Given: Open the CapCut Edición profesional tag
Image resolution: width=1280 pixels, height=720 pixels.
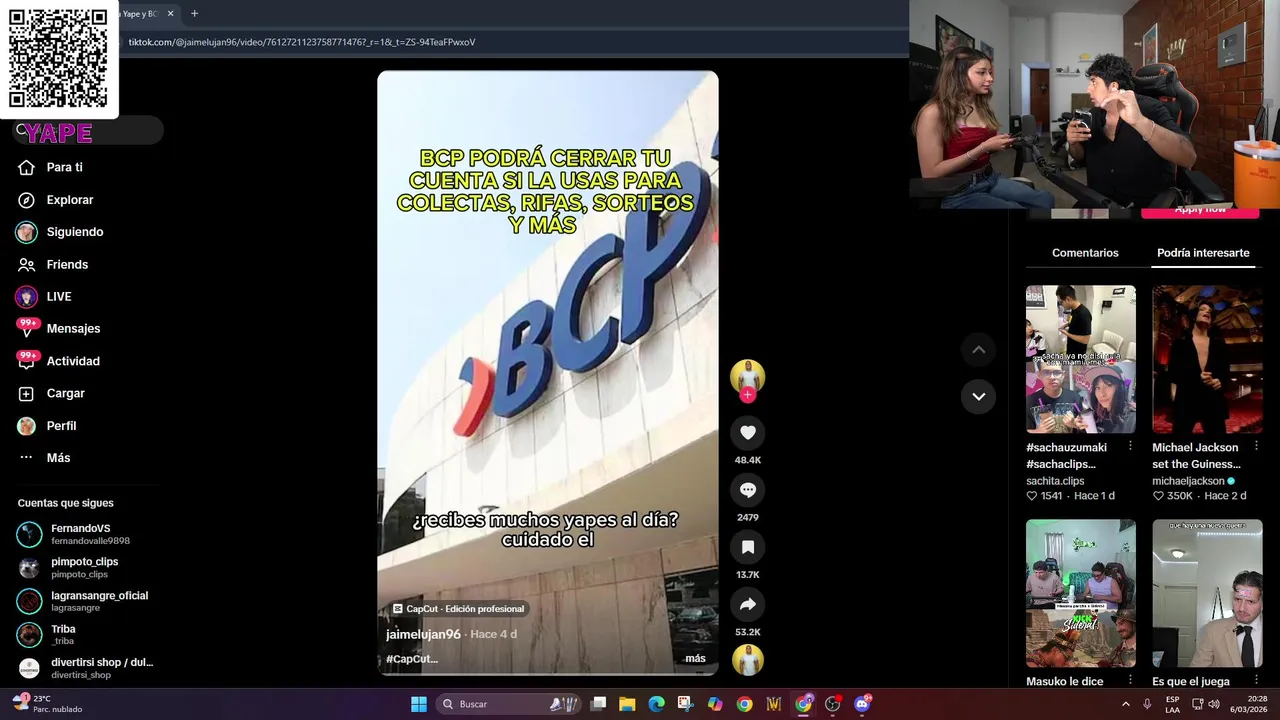Looking at the screenshot, I should 458,608.
